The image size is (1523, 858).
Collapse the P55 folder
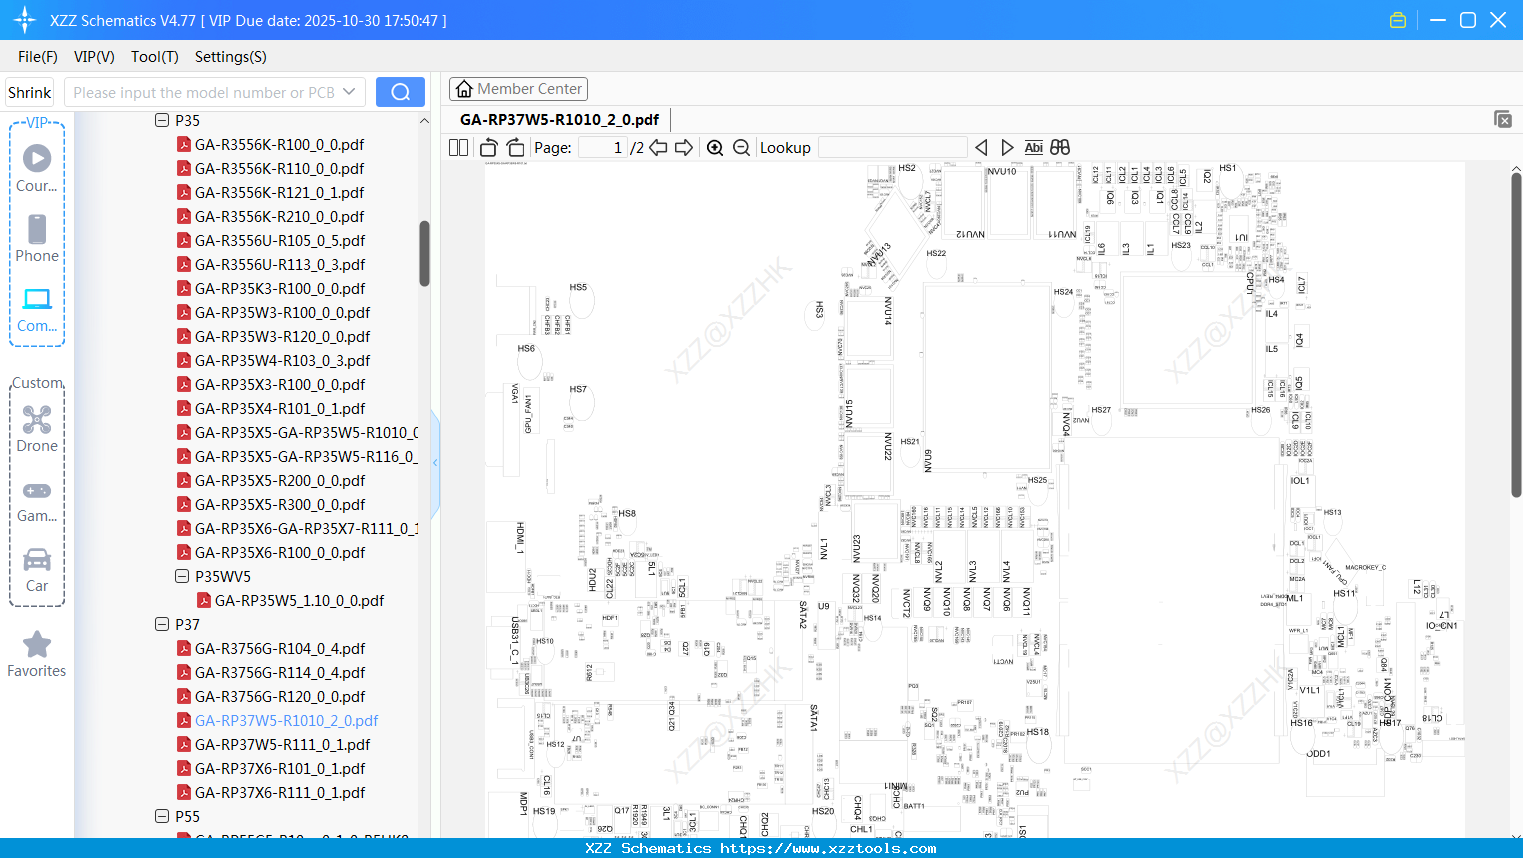pos(162,816)
